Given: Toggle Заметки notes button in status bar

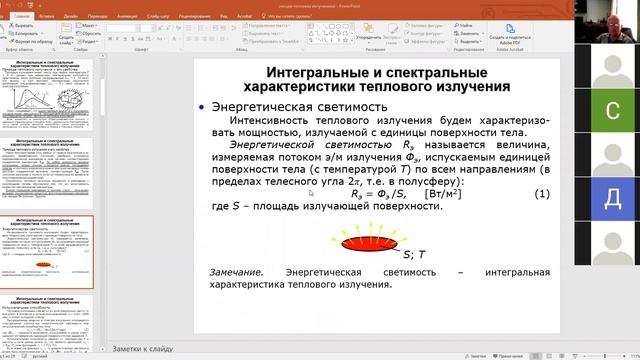Looking at the screenshot, I should 476,356.
